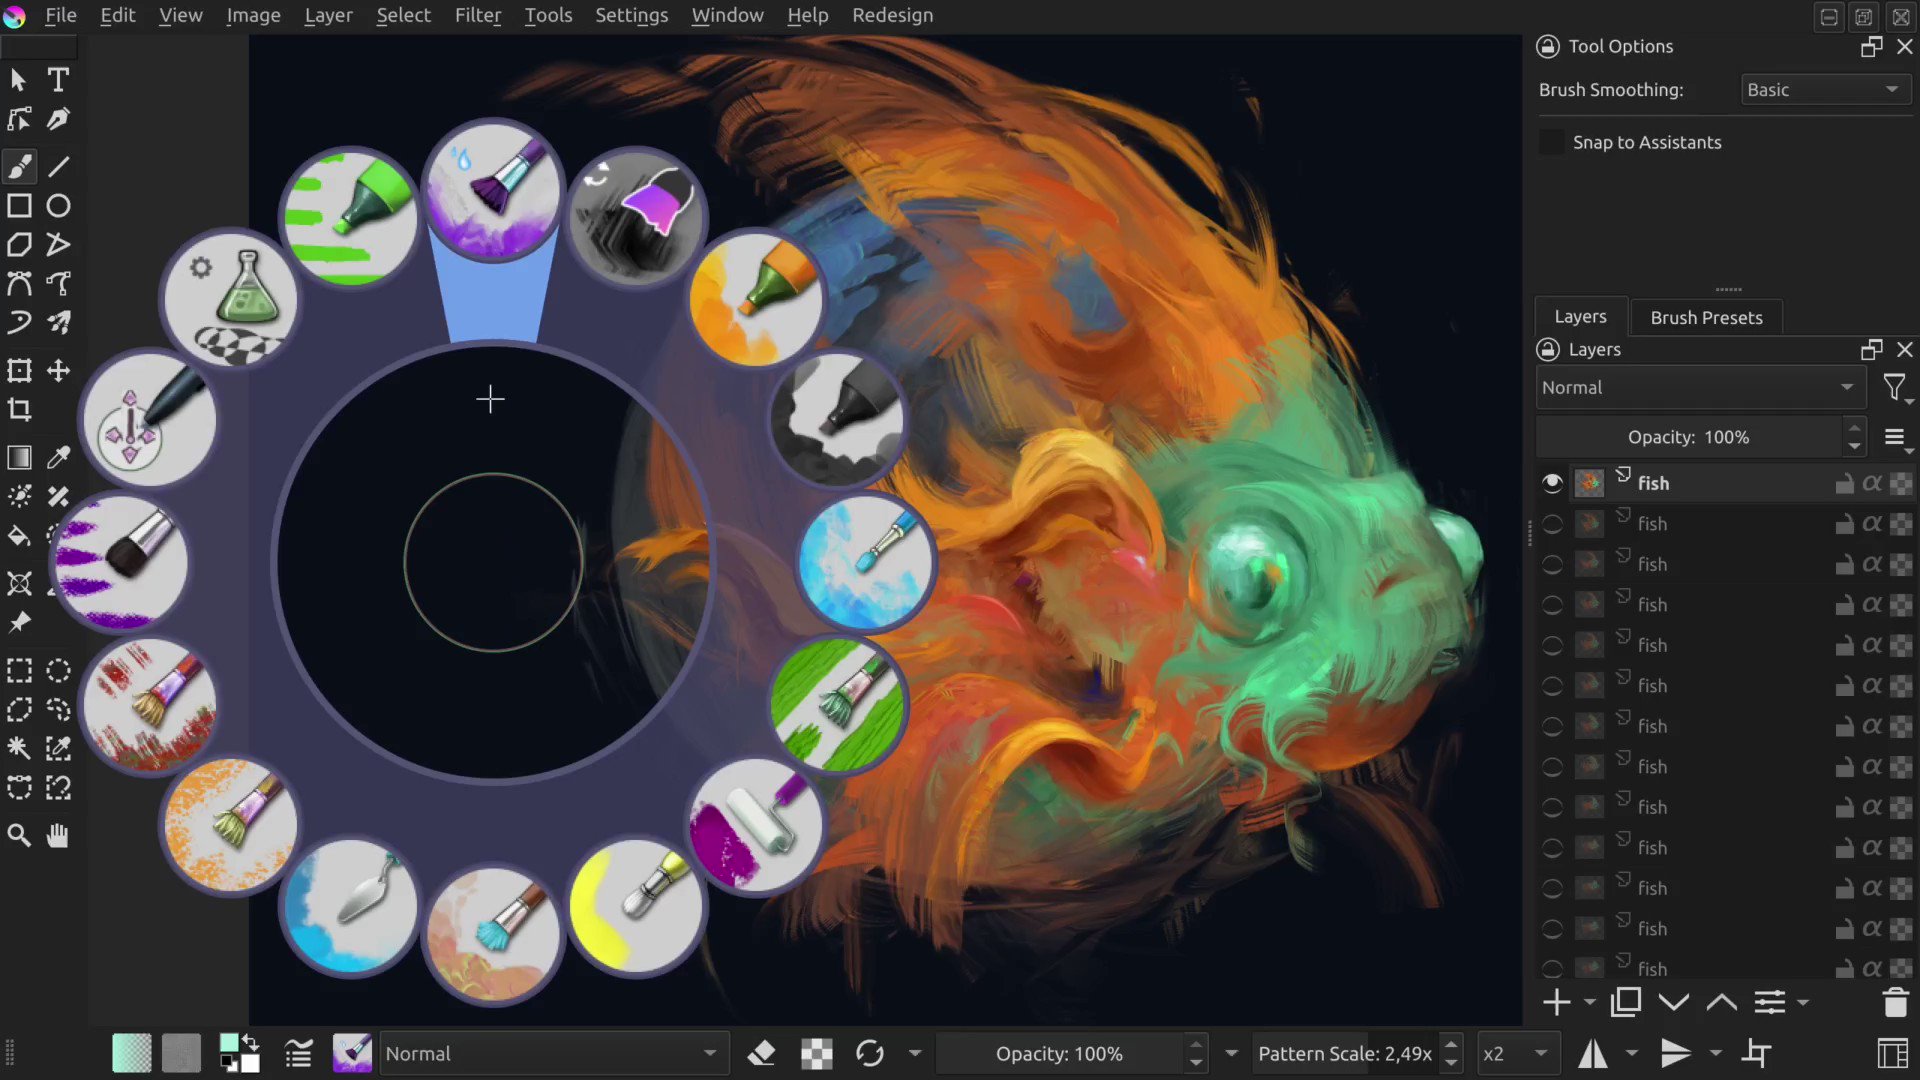Screen dimensions: 1920x1080
Task: Enable Snap to Assistants
Action: pyautogui.click(x=1551, y=142)
